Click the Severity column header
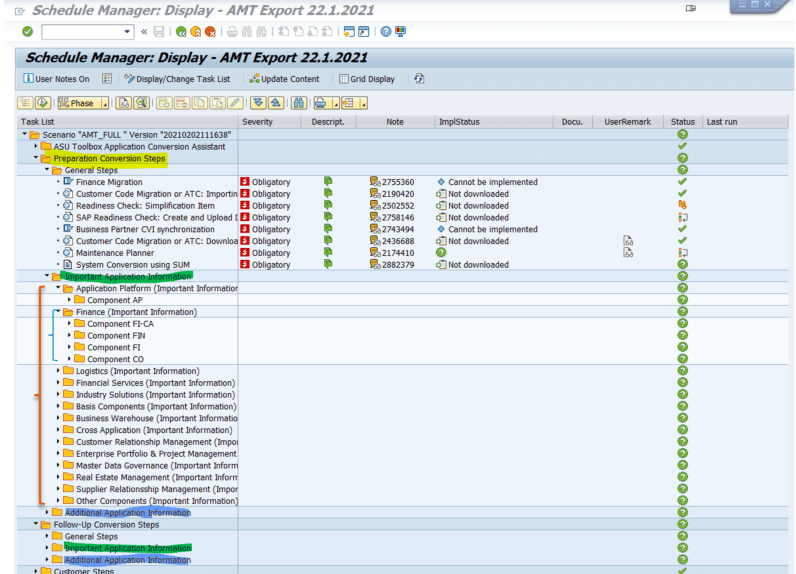This screenshot has width=796, height=574. (x=269, y=122)
